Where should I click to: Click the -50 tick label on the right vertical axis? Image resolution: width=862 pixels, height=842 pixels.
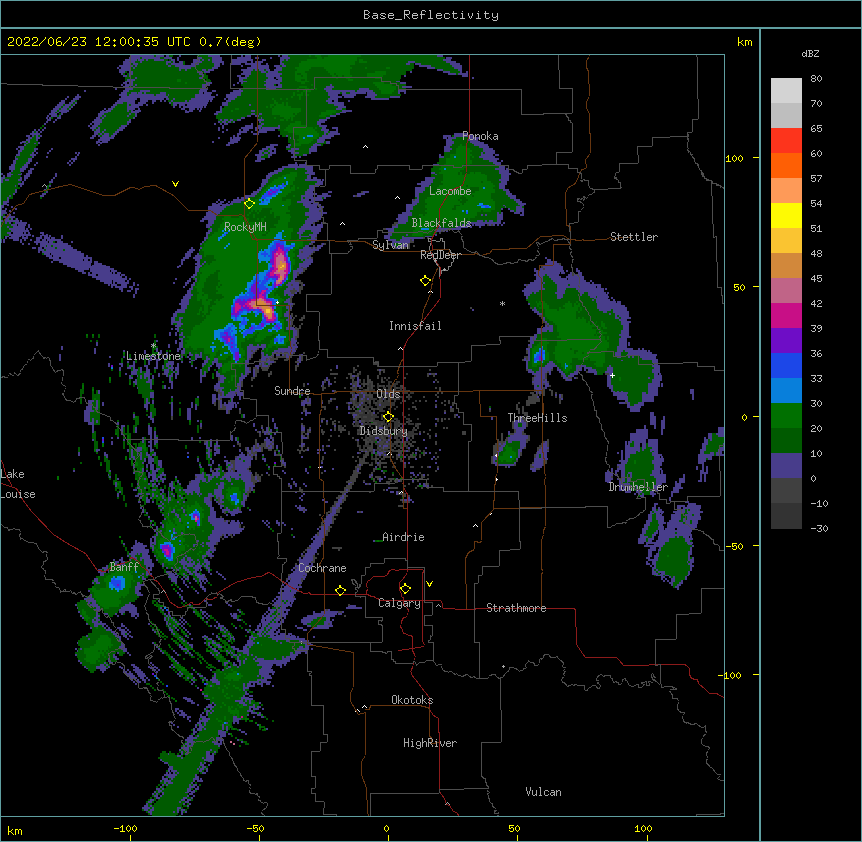tap(734, 546)
